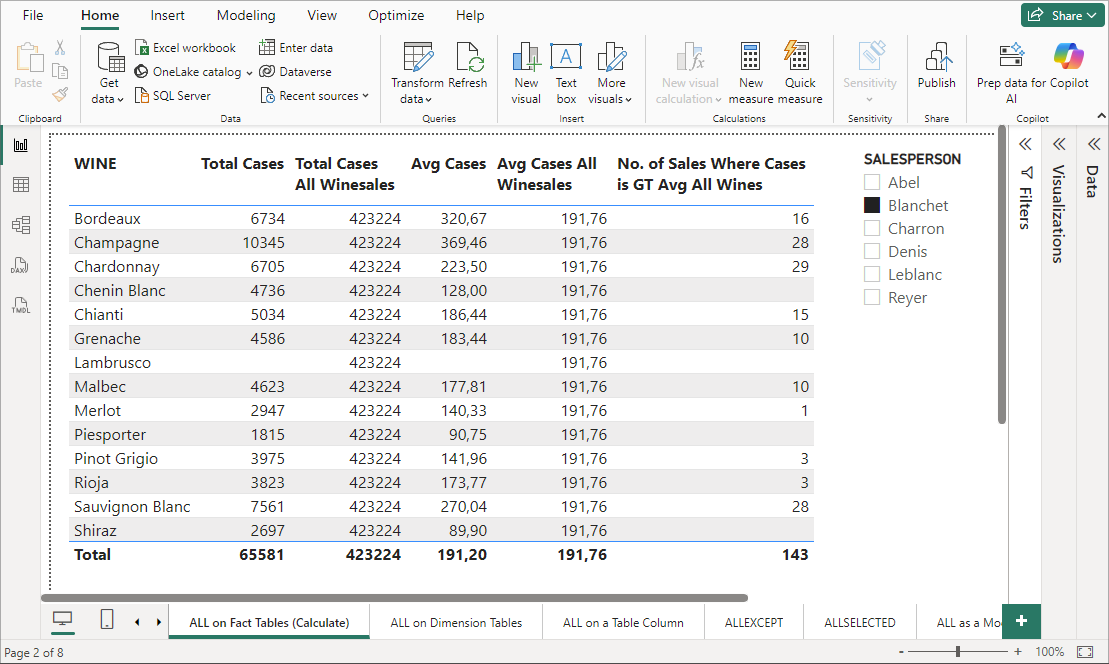The width and height of the screenshot is (1109, 664).
Task: Click the Transform data icon
Action: click(418, 57)
